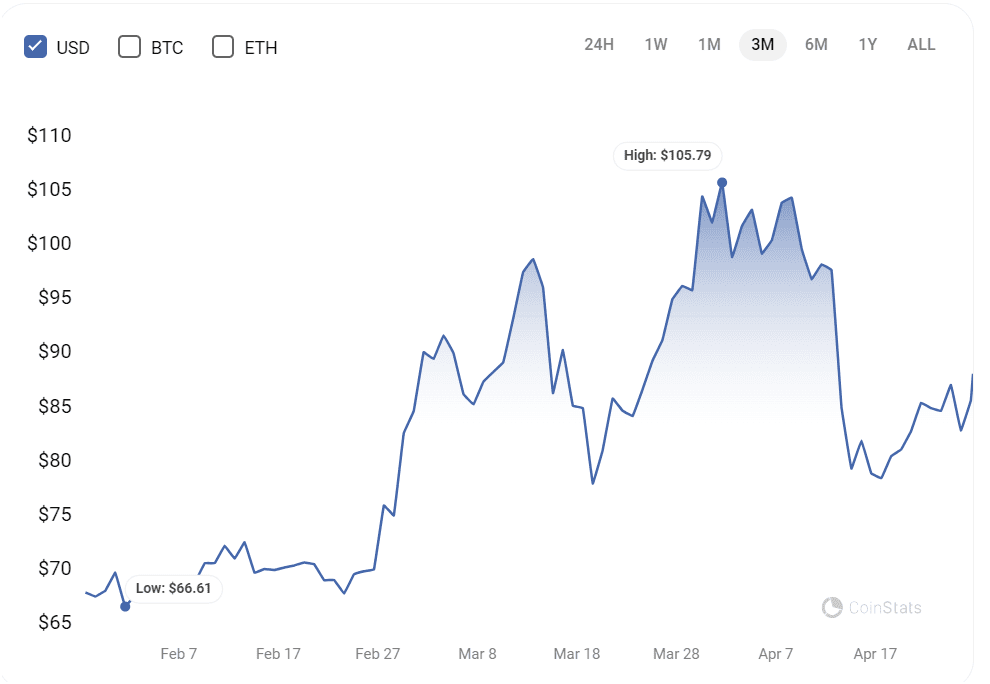Click the Feb 7 date label
The width and height of the screenshot is (990, 684).
click(179, 654)
